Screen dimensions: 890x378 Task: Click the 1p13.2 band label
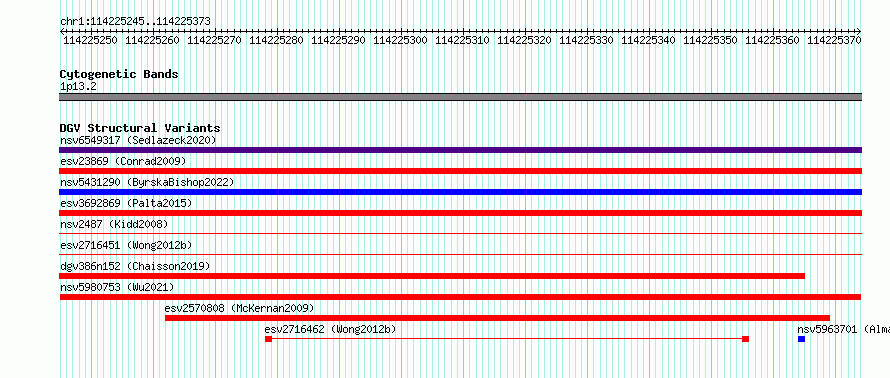[78, 87]
